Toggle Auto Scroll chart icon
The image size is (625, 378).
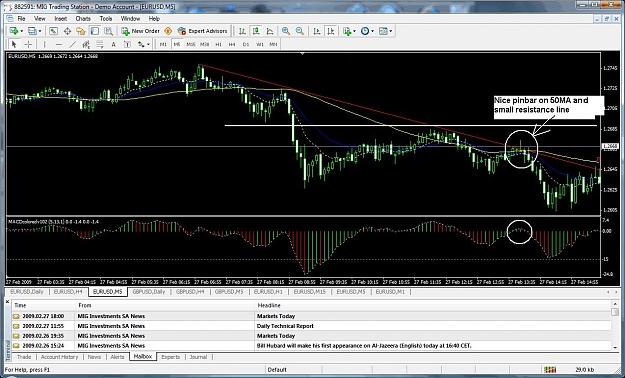tap(317, 31)
